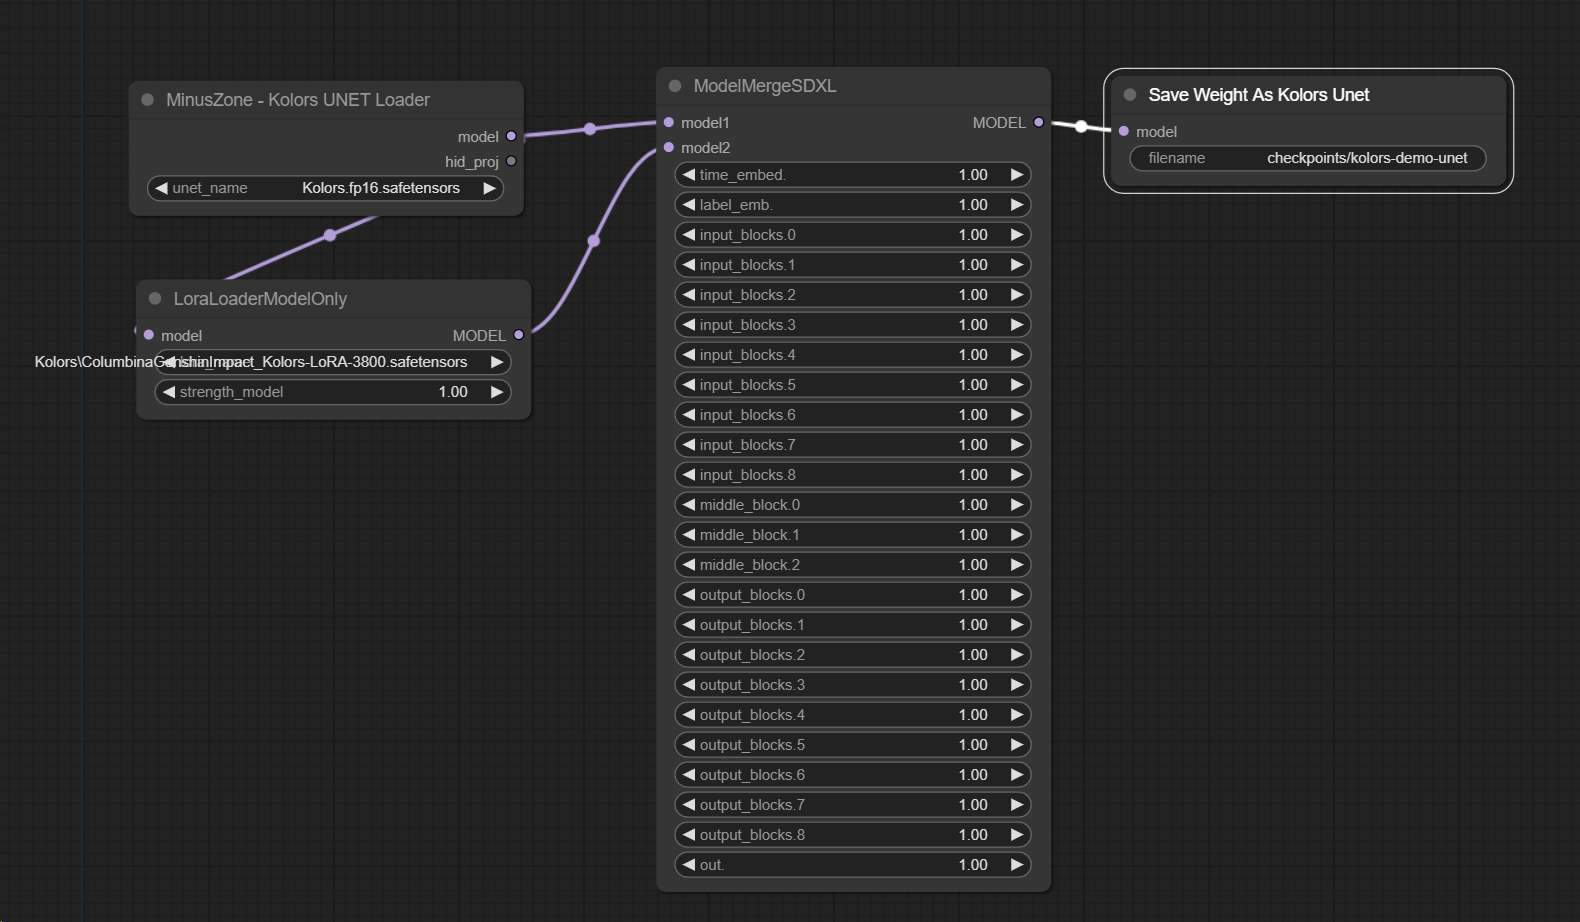The width and height of the screenshot is (1580, 922).
Task: Increase the out. weight with right arrow
Action: click(x=1017, y=865)
